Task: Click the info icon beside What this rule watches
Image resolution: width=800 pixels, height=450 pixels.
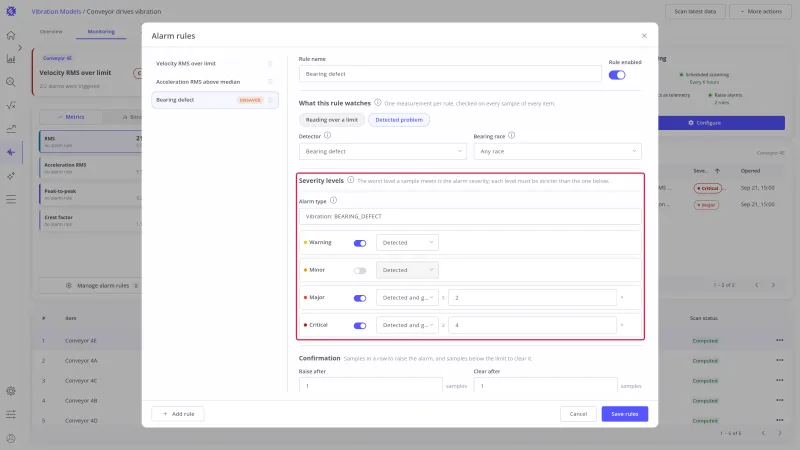Action: pos(378,103)
